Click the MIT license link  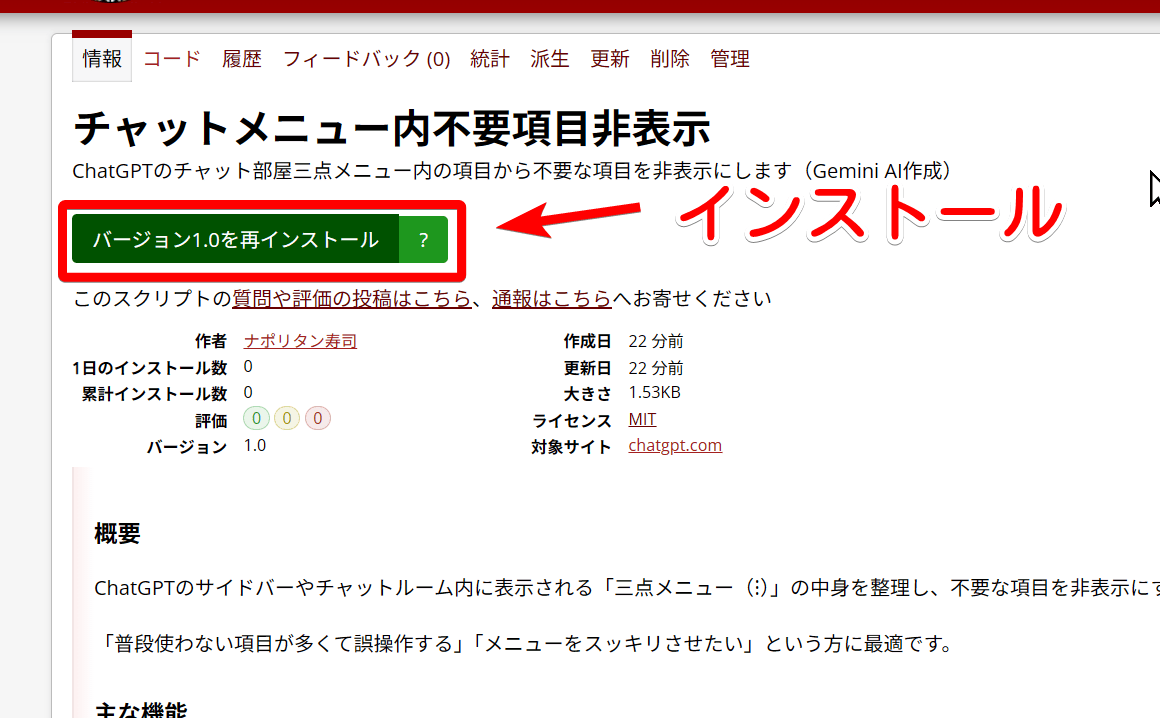tap(642, 419)
